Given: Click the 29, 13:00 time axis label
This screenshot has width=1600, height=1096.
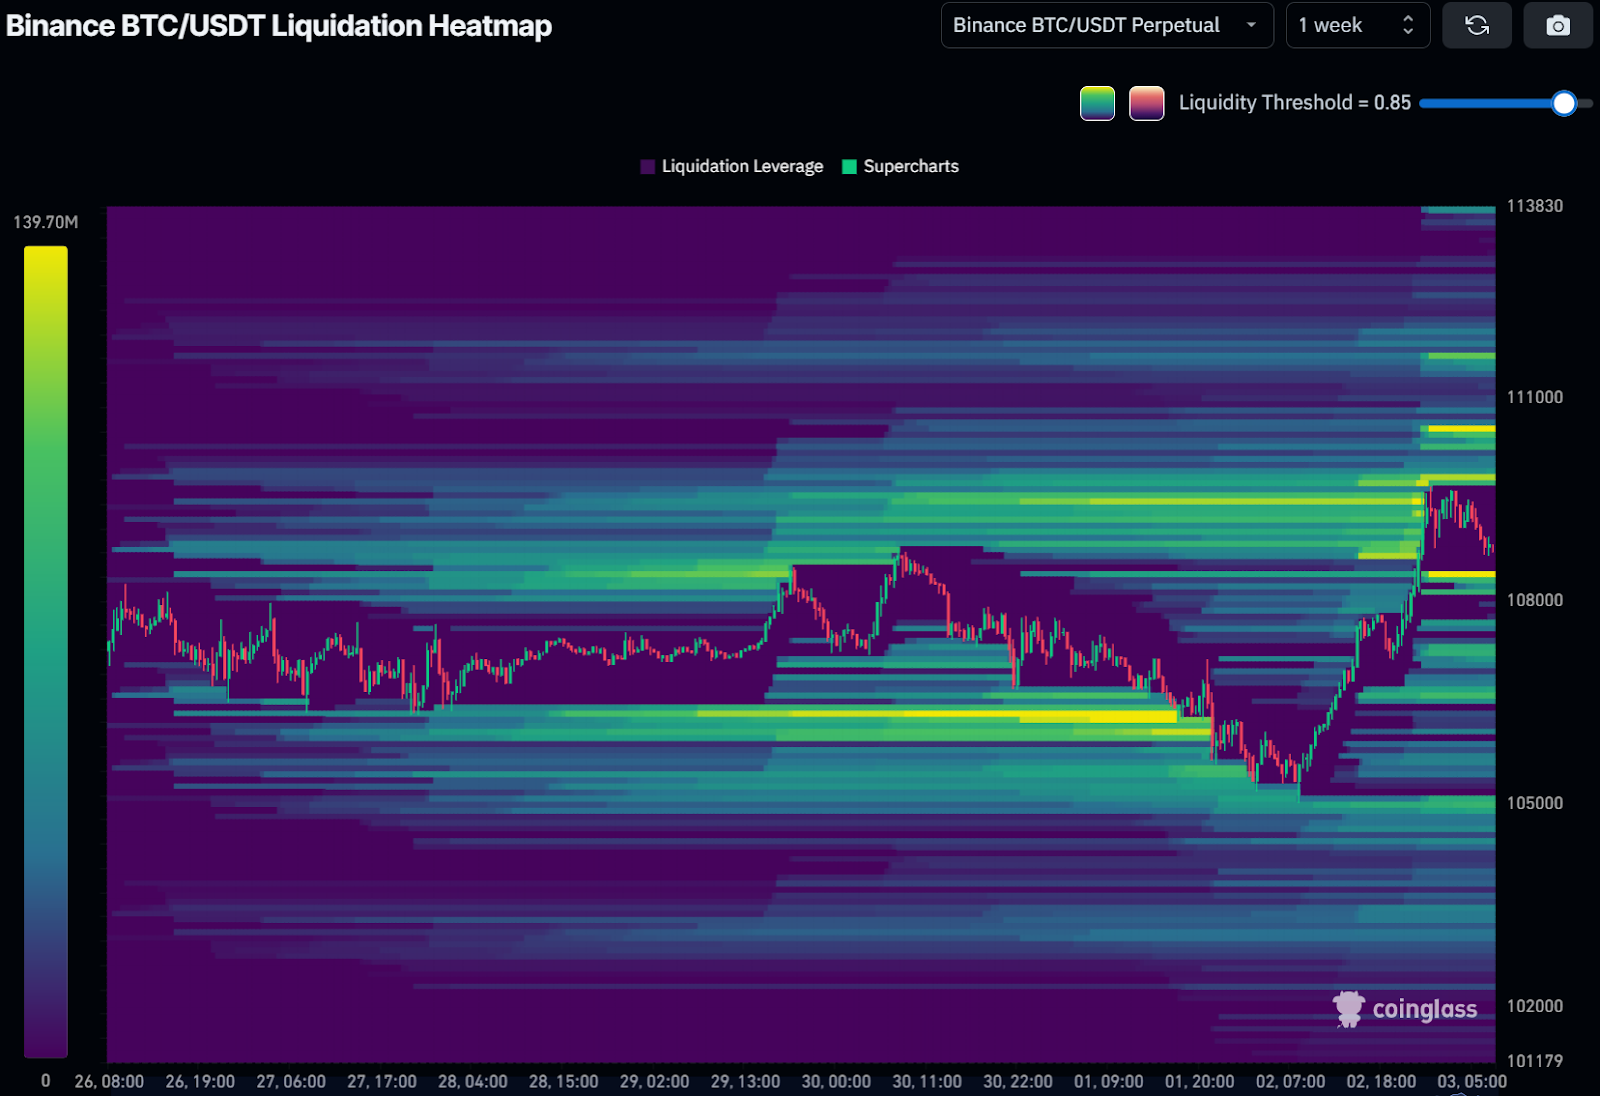Looking at the screenshot, I should click(x=746, y=1082).
